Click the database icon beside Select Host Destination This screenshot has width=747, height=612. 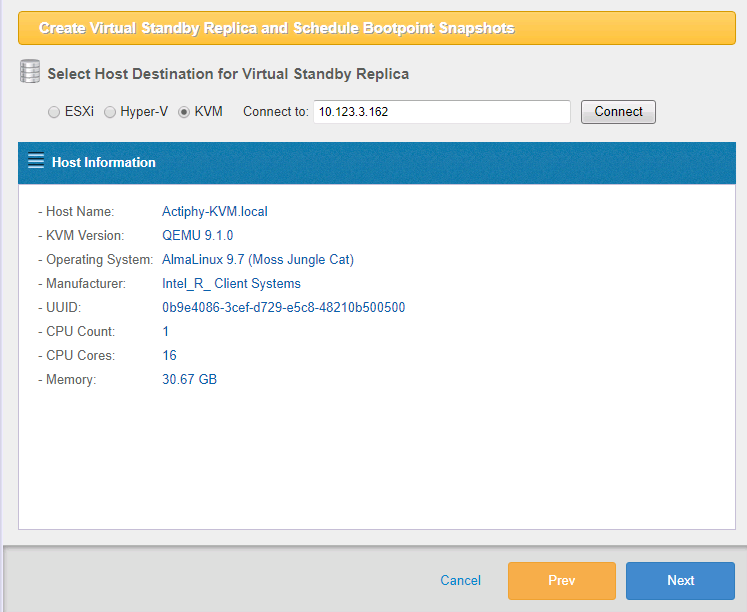[30, 73]
